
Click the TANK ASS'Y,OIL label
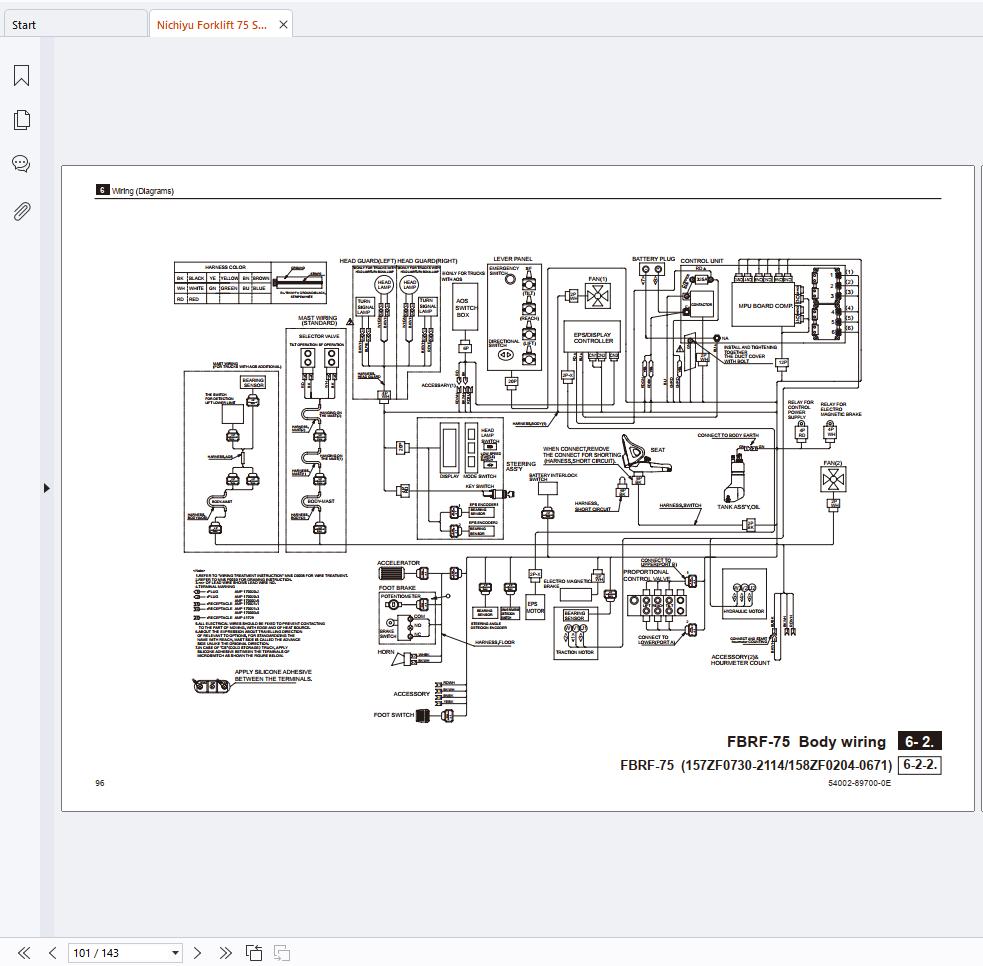point(738,507)
